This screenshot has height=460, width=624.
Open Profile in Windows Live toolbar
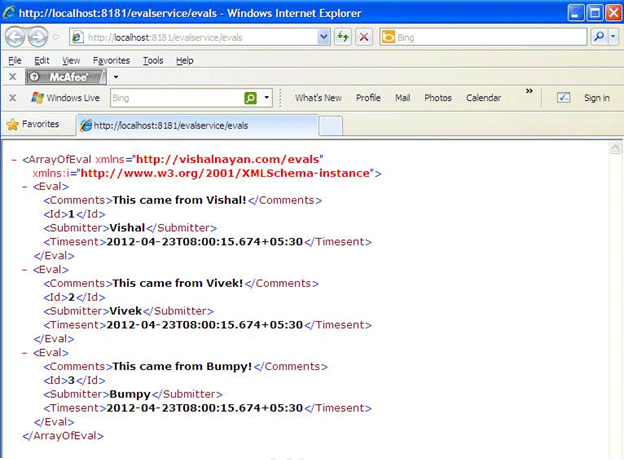pyautogui.click(x=368, y=98)
